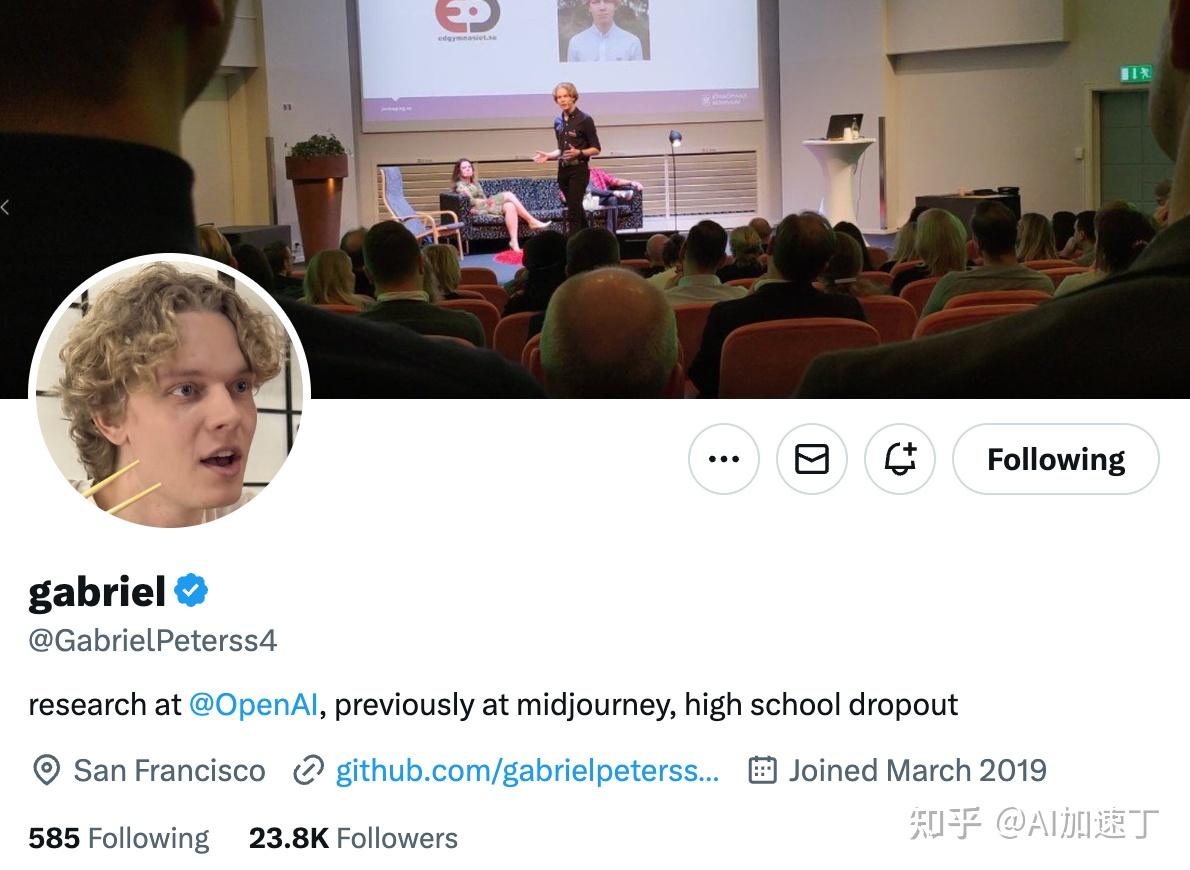Toggle the Following button to unfollow

point(1055,459)
